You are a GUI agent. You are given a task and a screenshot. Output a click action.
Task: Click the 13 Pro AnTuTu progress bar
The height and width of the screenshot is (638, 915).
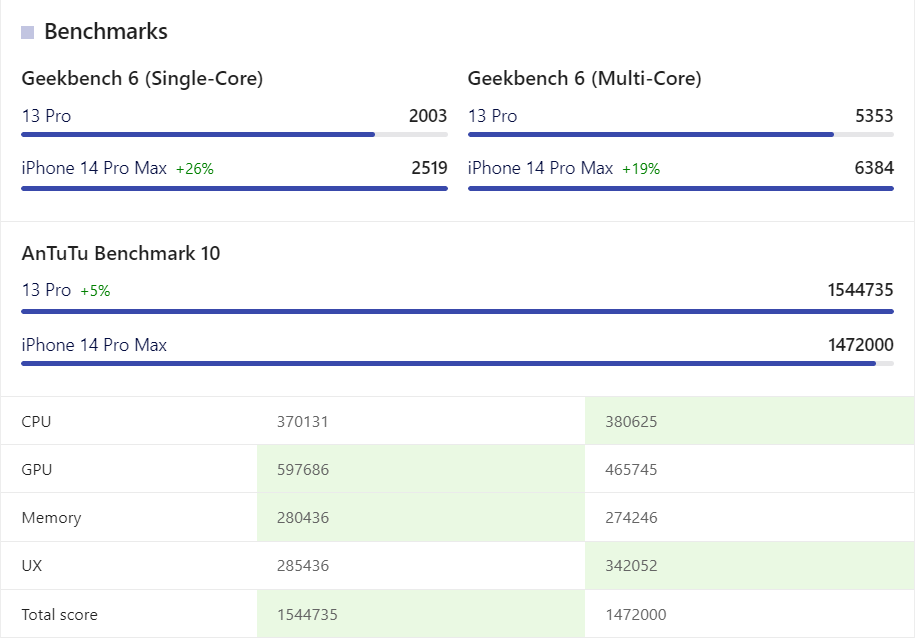point(457,311)
